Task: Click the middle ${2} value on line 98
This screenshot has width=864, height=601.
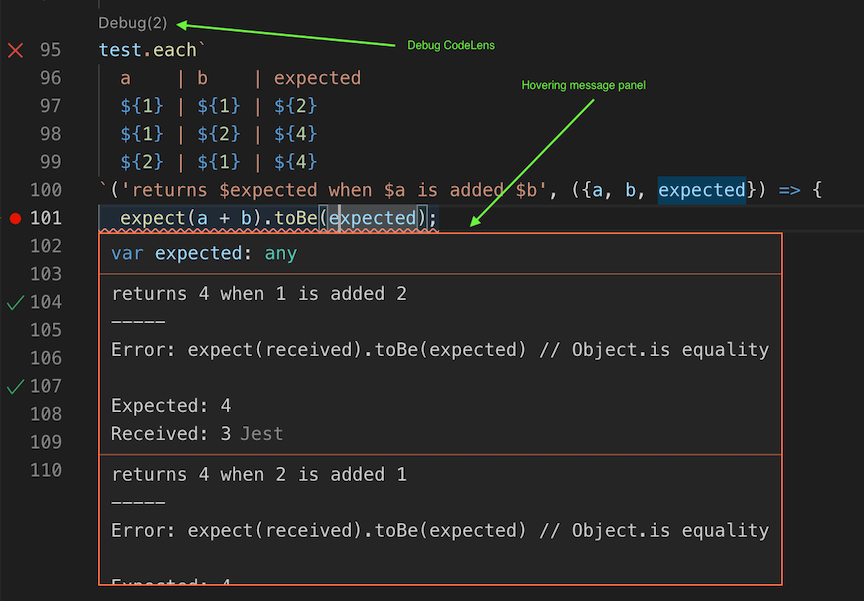Action: pyautogui.click(x=219, y=134)
